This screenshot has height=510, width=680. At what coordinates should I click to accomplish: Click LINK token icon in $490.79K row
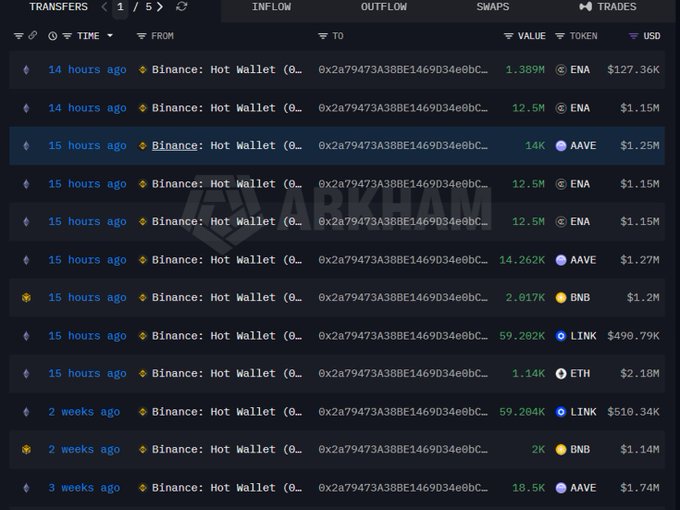[561, 336]
